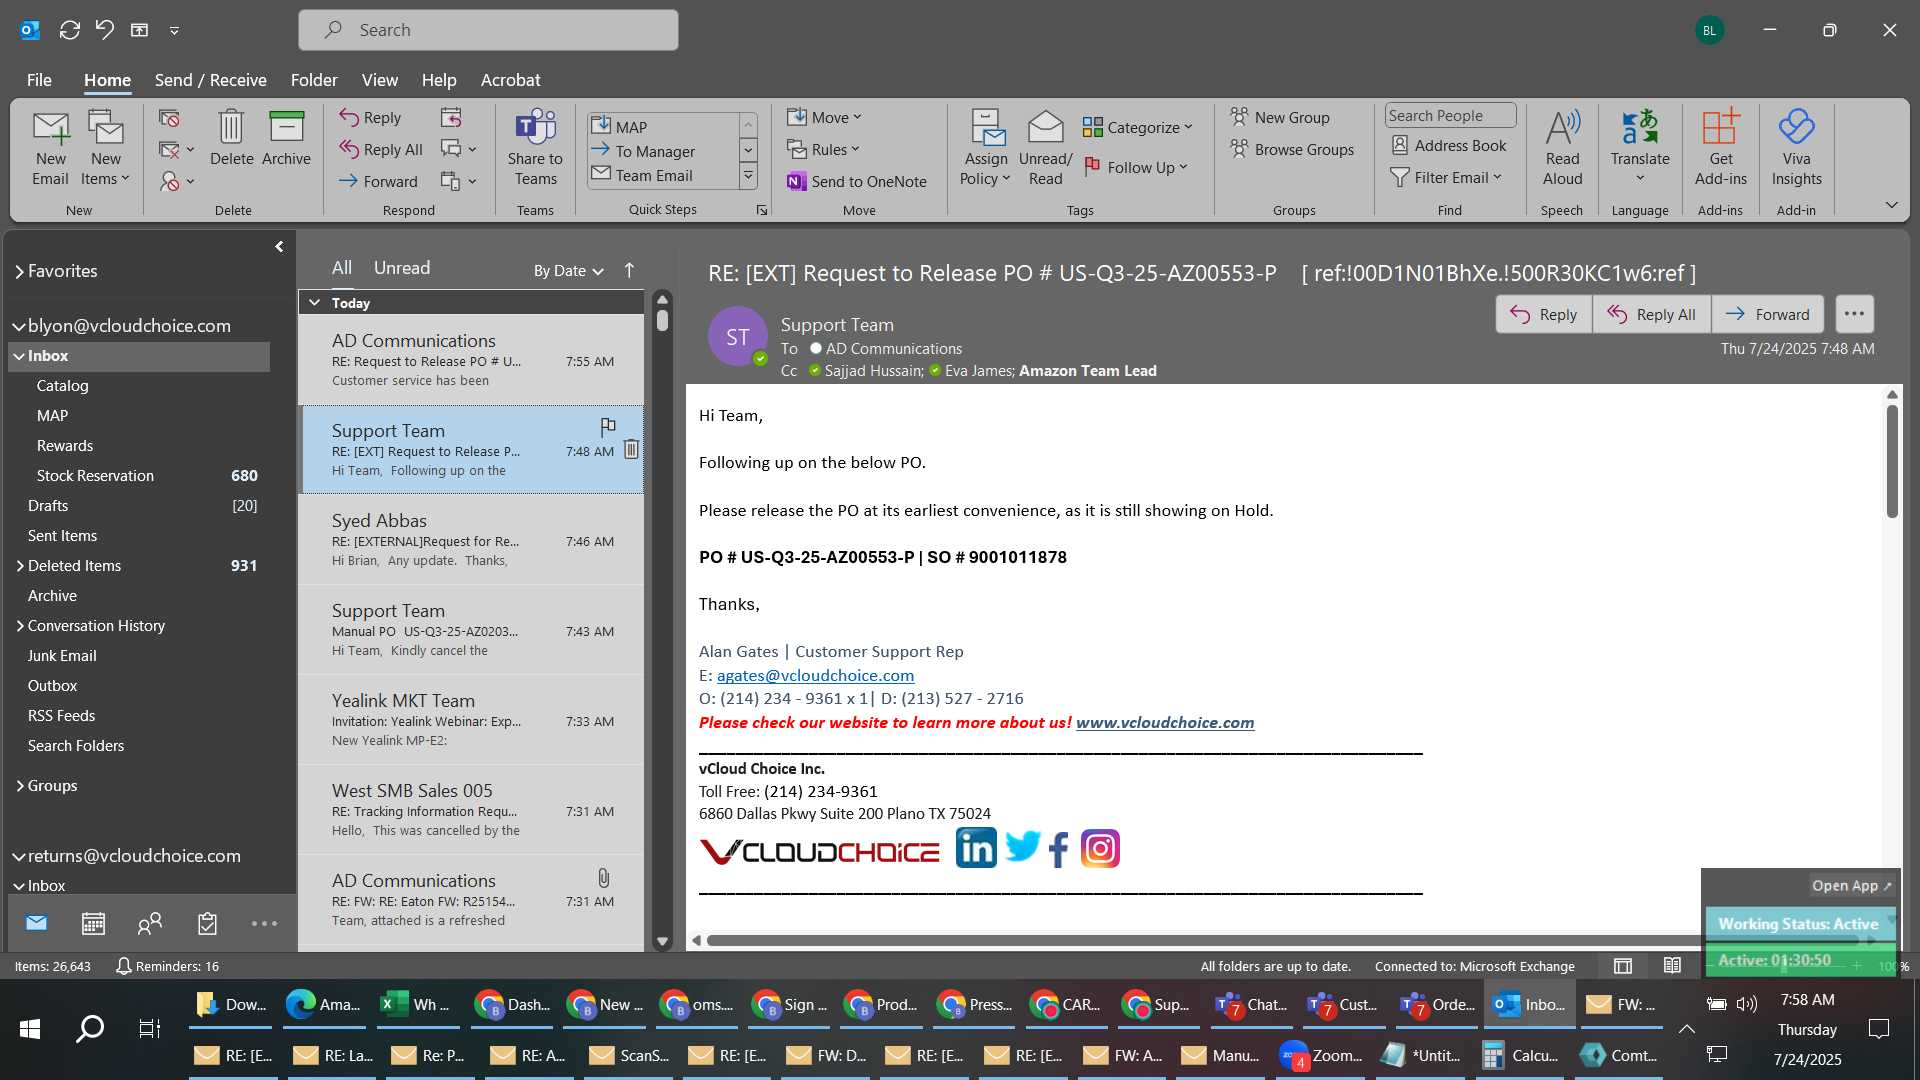Click the New Email icon
The image size is (1920, 1080).
click(x=50, y=128)
